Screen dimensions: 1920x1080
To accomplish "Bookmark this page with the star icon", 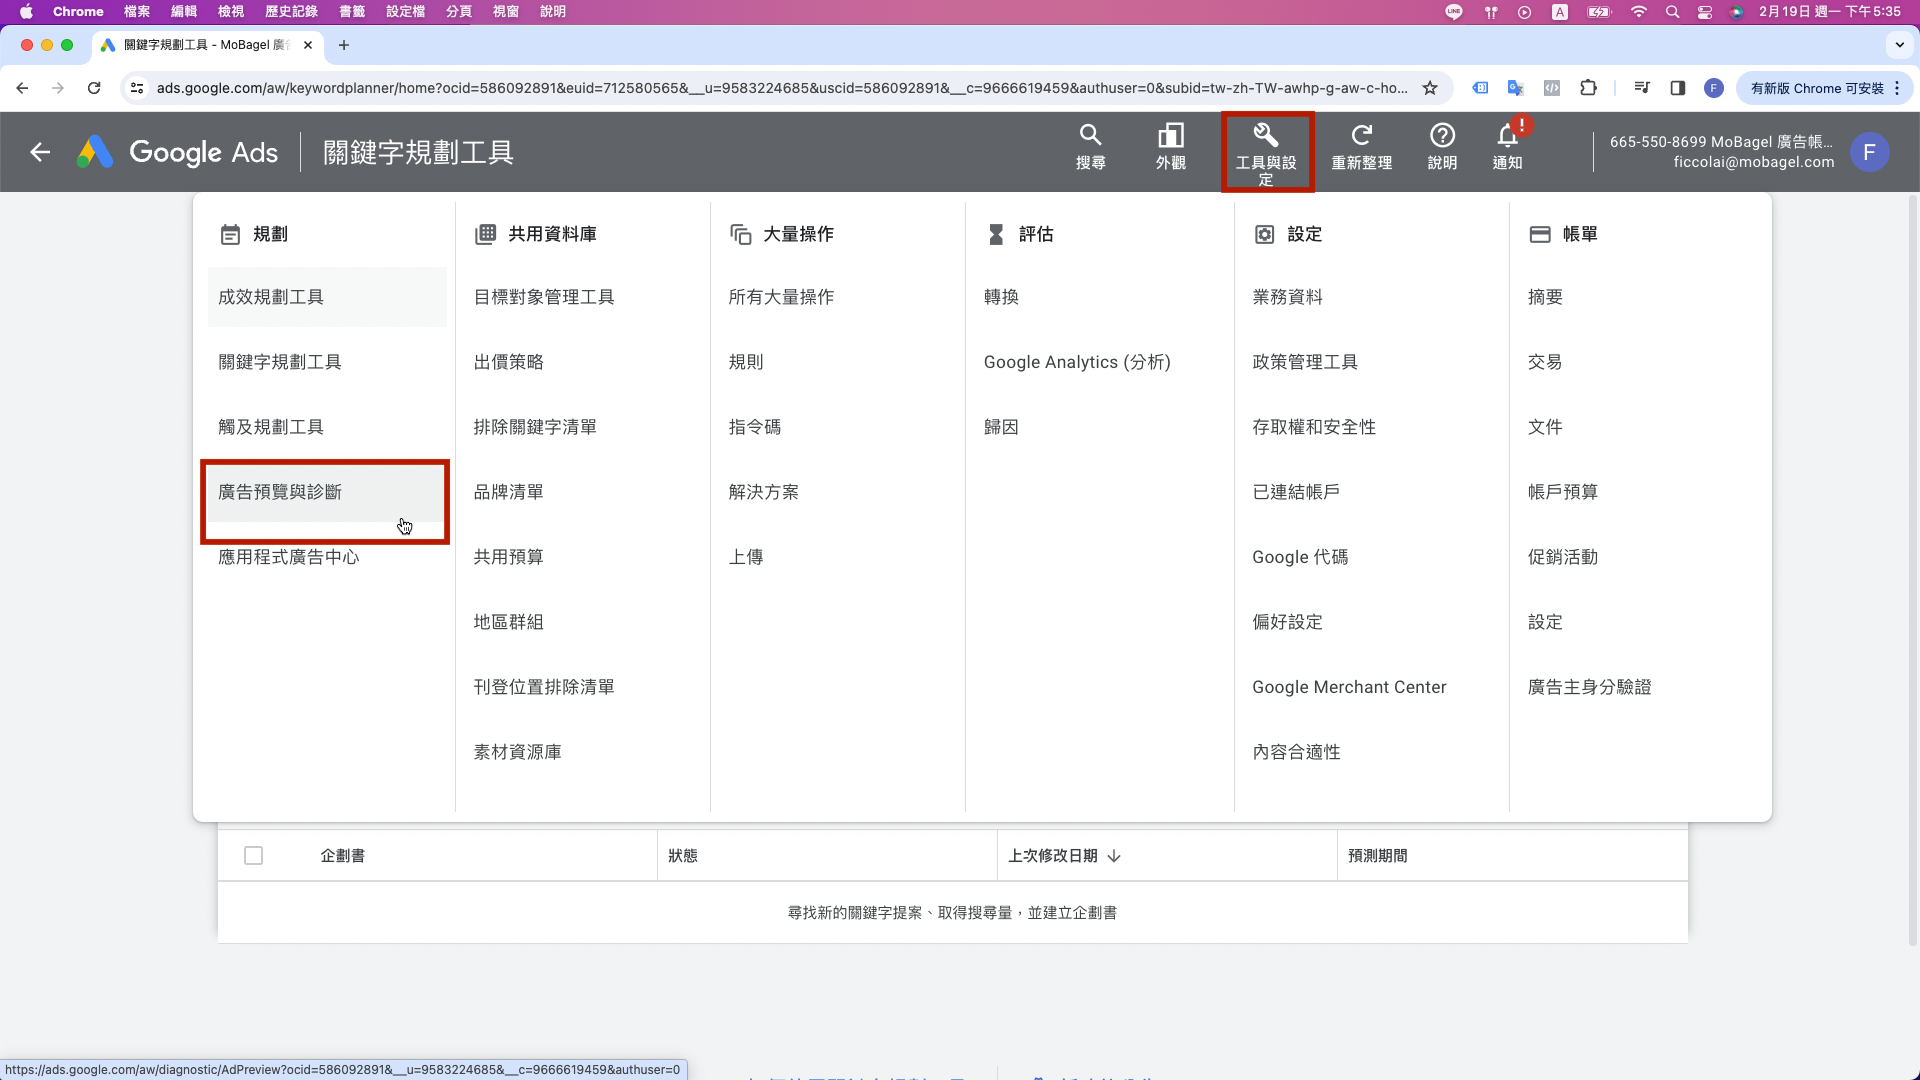I will click(1430, 88).
